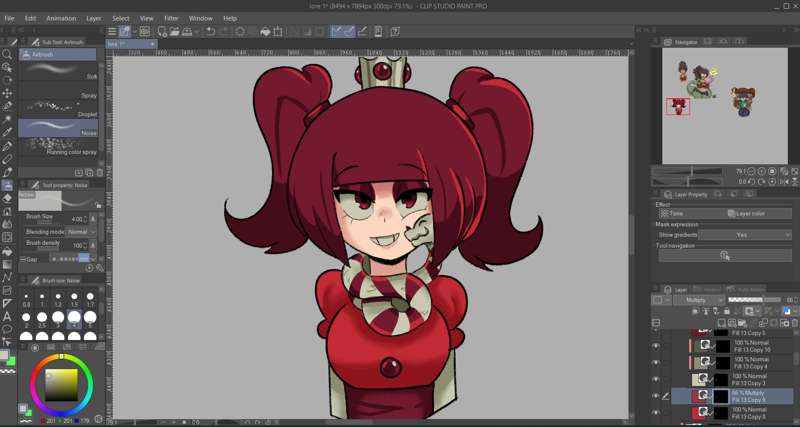Viewport: 800px width, 427px height.
Task: Click the command bar hamburger menu icon
Action: click(112, 32)
